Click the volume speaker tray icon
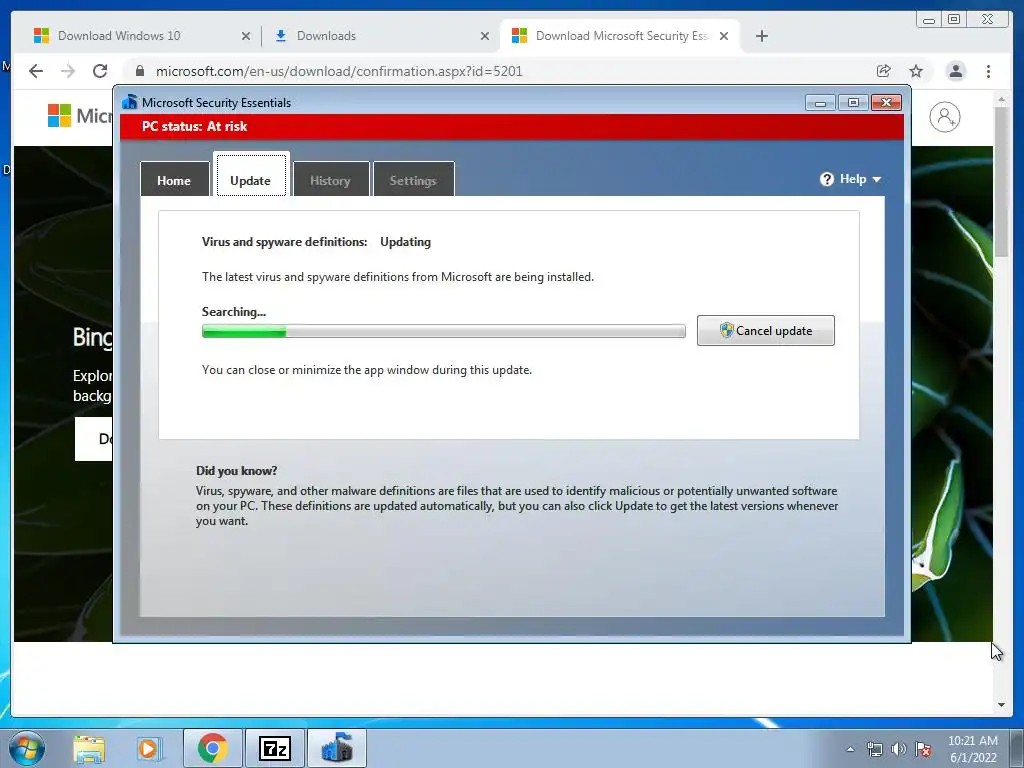Screen dimensions: 1024x768 pos(899,749)
